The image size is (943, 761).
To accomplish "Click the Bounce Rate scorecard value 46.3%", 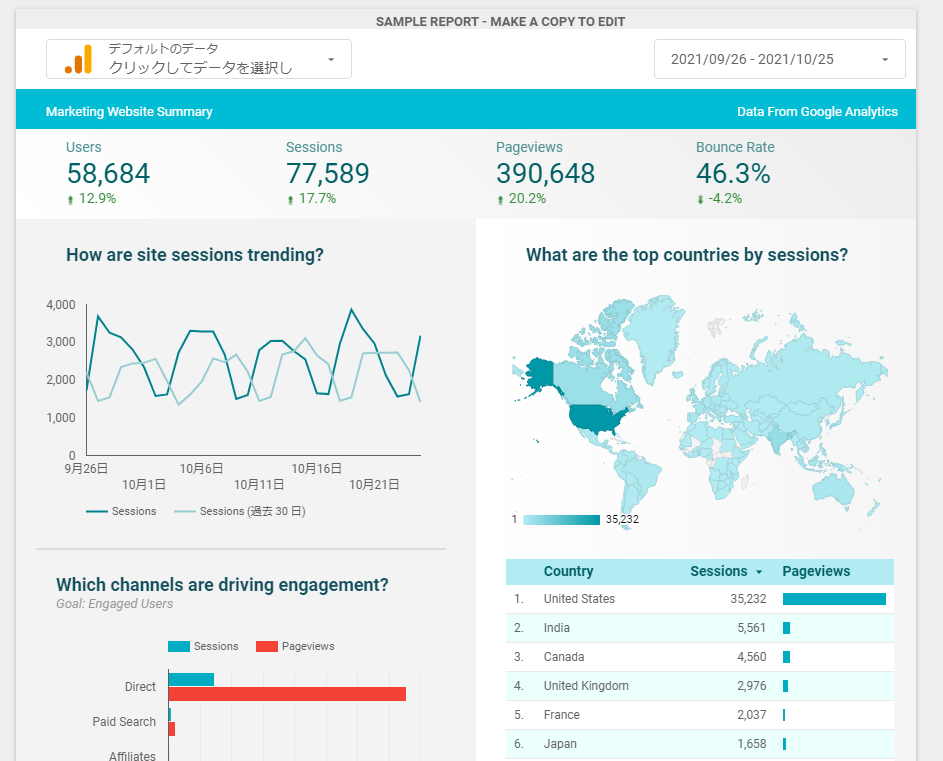I will (x=733, y=173).
